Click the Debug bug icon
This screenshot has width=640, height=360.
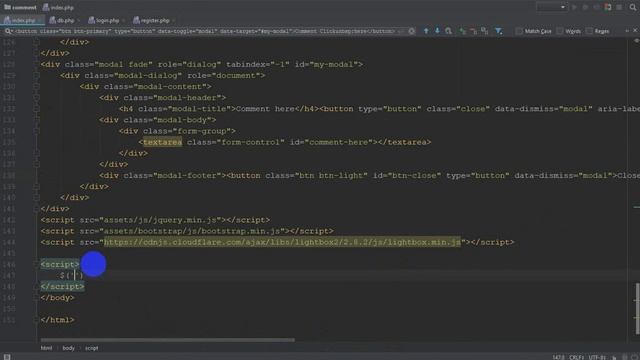(585, 7)
